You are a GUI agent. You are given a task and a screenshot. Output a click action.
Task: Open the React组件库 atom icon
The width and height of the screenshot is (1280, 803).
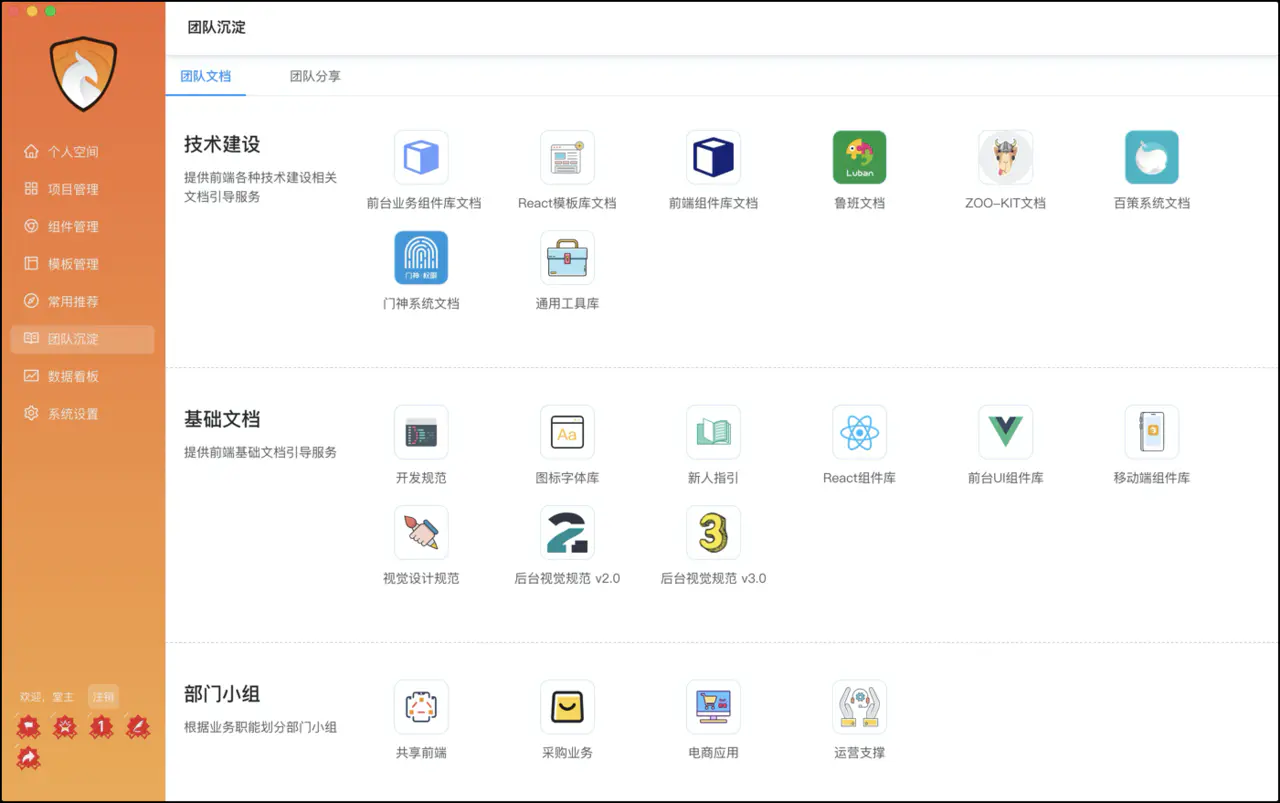[859, 432]
